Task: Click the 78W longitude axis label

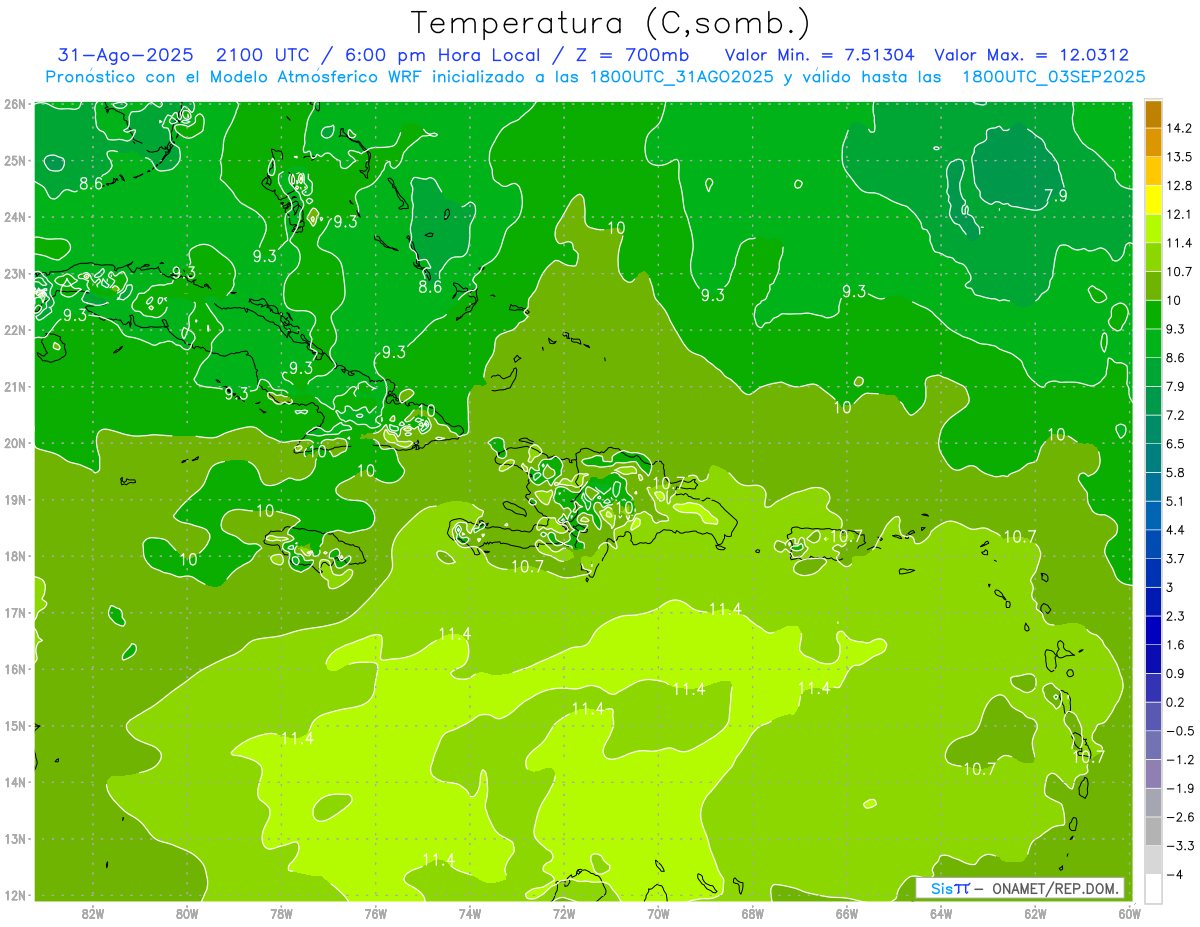Action: 281,914
